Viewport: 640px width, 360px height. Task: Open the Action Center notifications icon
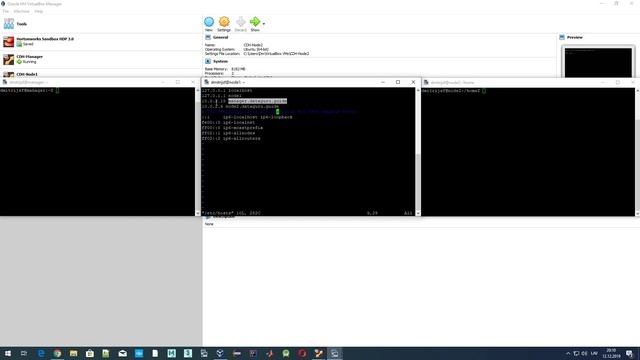point(630,353)
